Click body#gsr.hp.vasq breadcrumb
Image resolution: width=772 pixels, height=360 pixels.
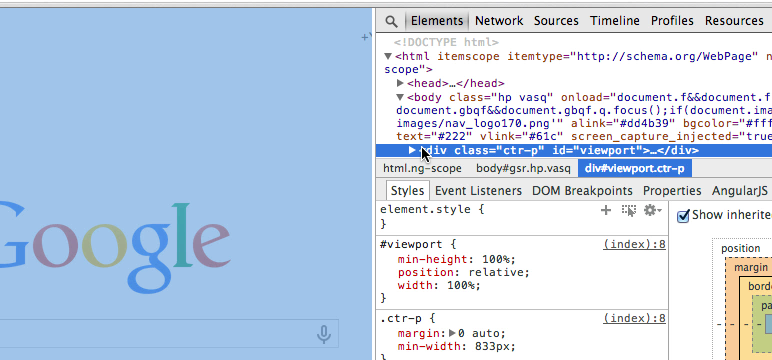pos(523,168)
